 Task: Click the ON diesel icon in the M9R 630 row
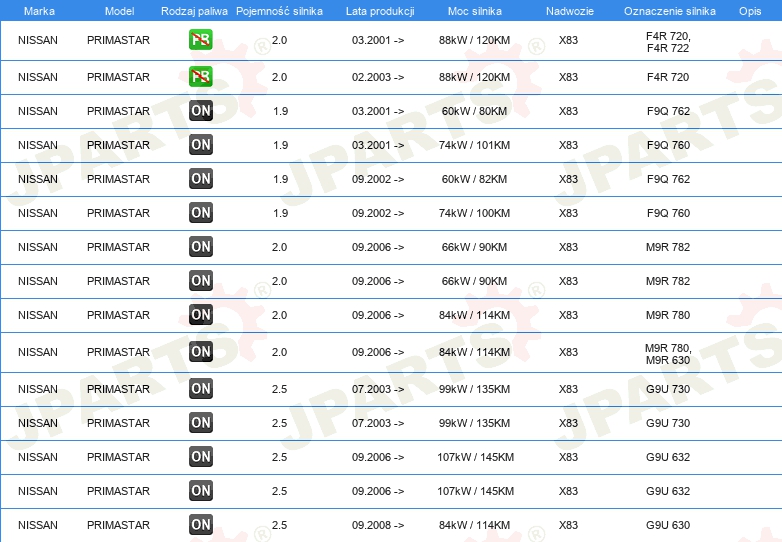[x=200, y=352]
